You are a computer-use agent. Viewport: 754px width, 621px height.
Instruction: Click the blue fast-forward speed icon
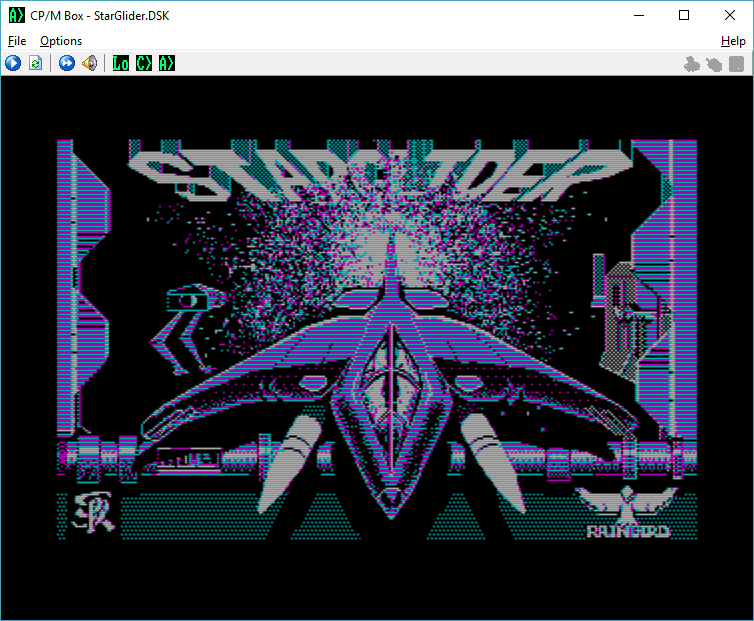[67, 63]
